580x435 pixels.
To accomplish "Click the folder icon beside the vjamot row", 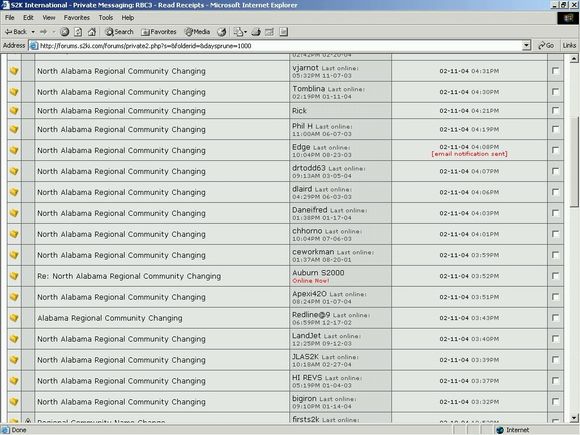I will (x=14, y=71).
